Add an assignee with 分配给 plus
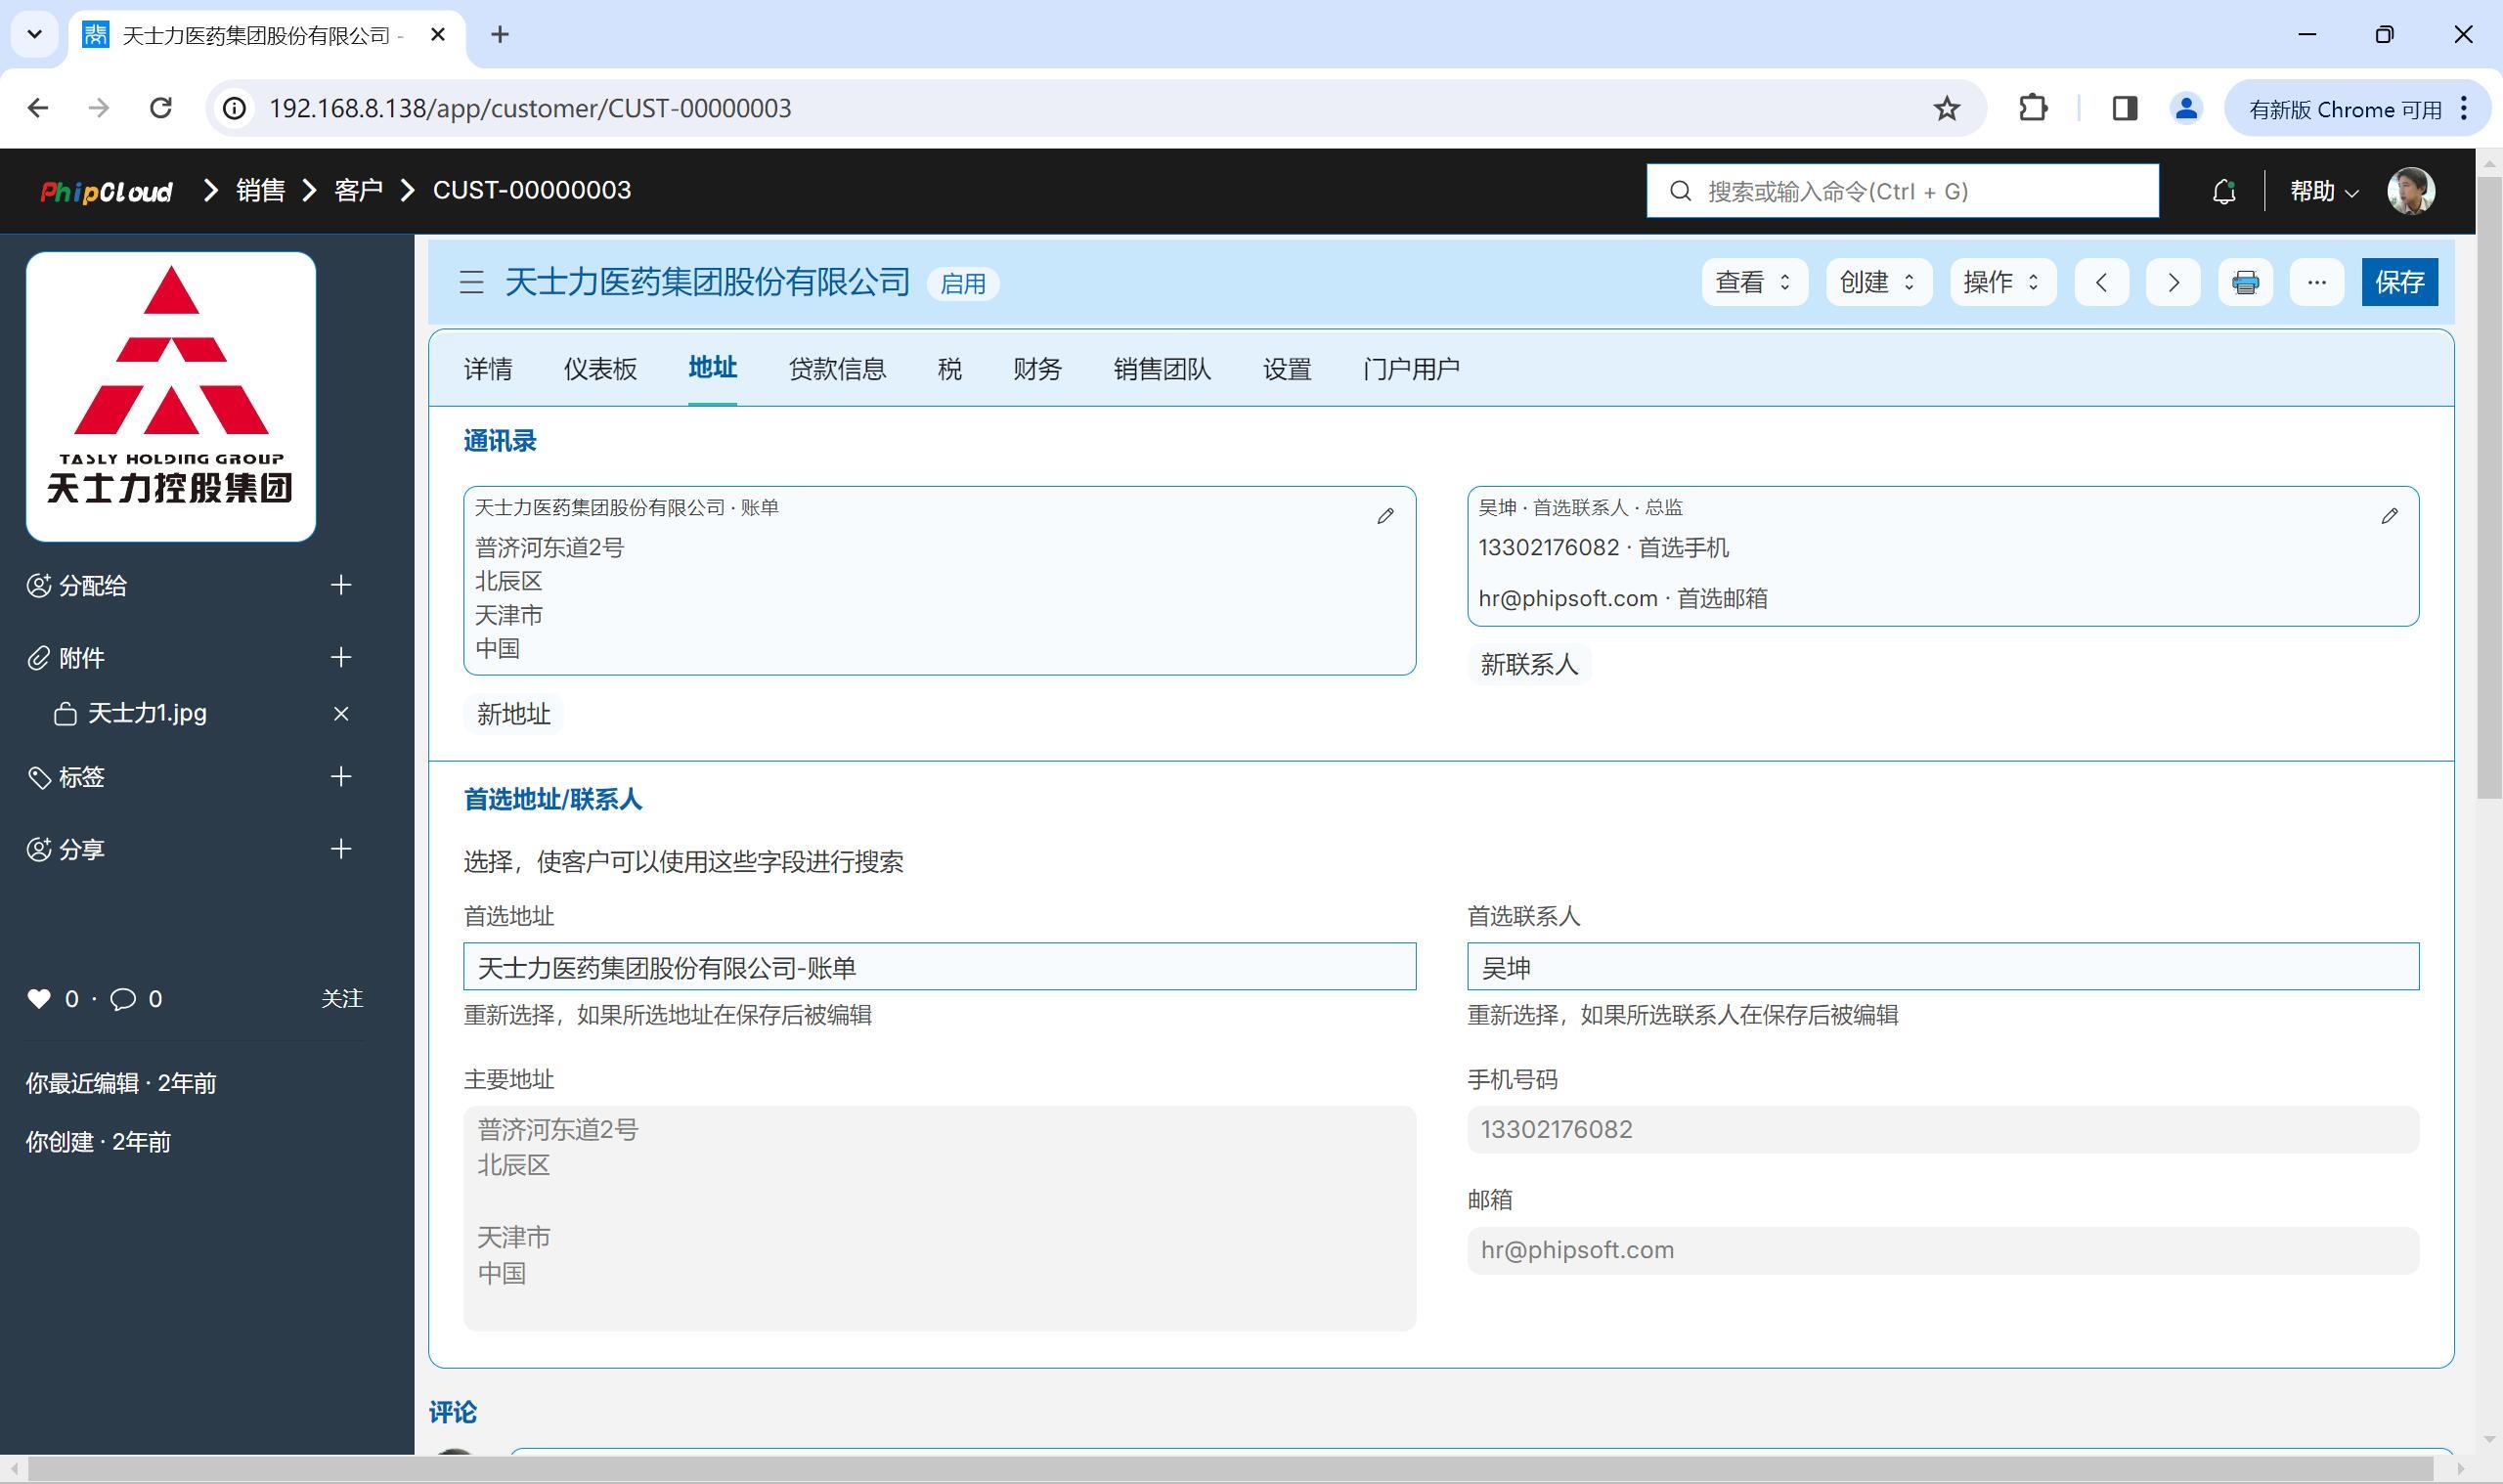This screenshot has width=2503, height=1484. coord(341,585)
